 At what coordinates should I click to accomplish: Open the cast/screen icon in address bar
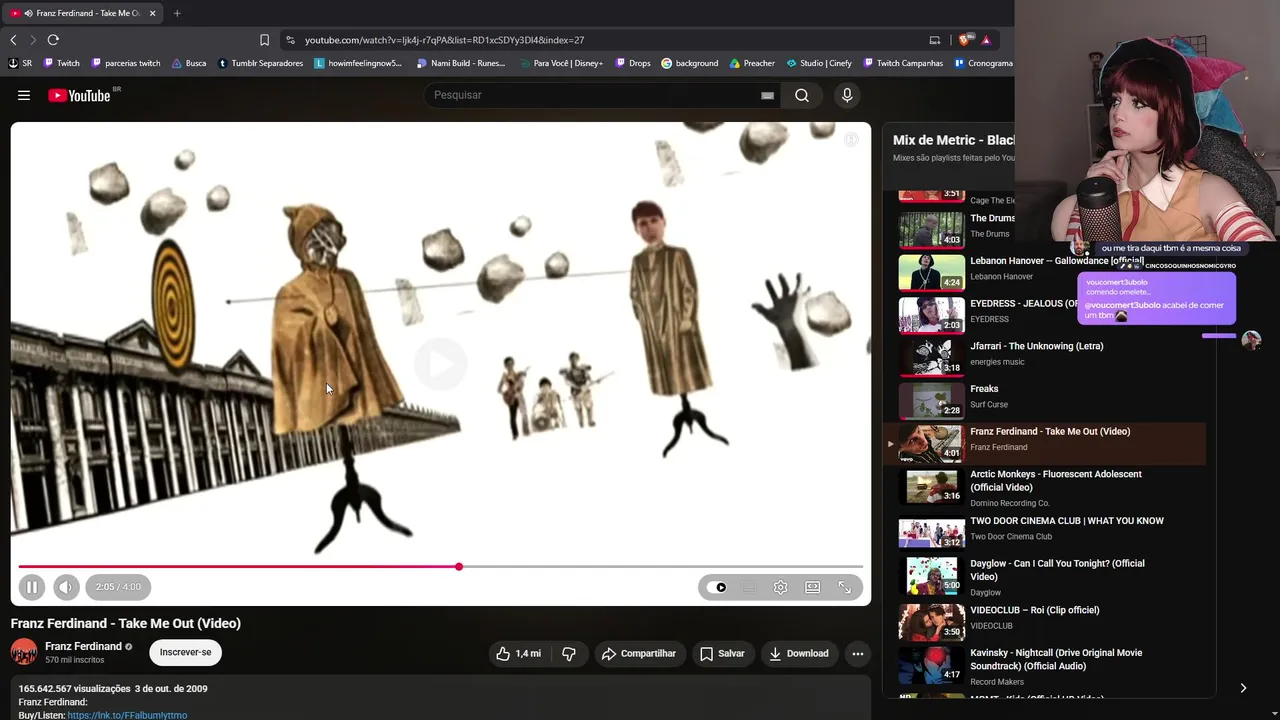click(x=935, y=40)
